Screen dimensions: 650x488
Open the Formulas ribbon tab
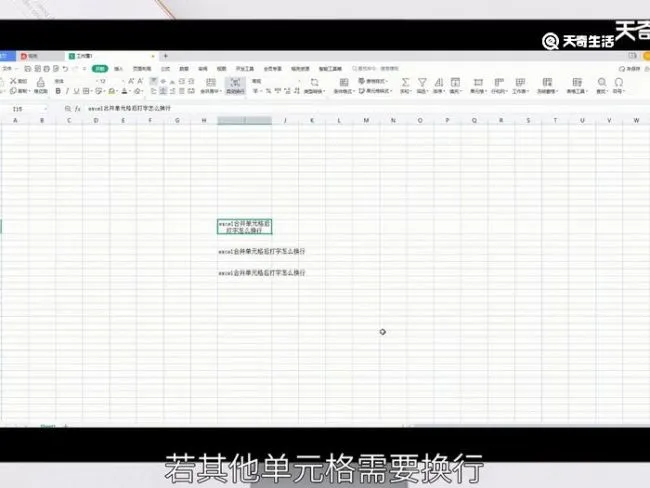(x=165, y=69)
